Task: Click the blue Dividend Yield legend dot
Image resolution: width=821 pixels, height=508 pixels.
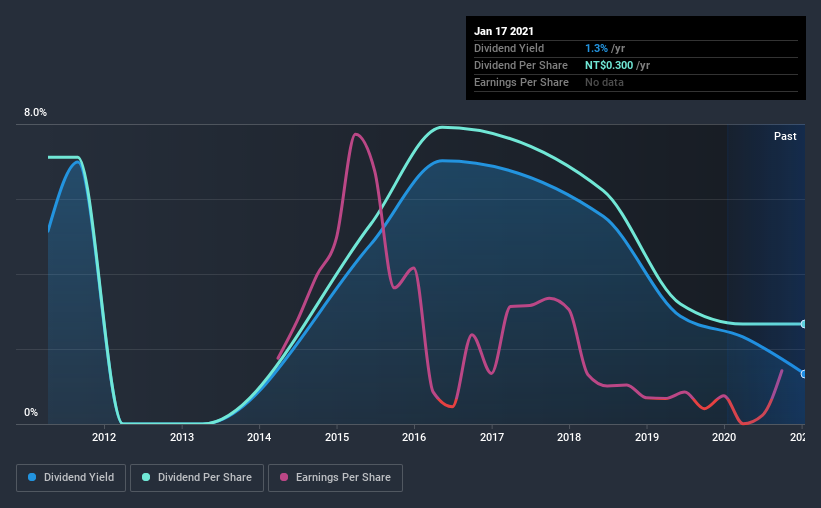Action: click(x=32, y=477)
